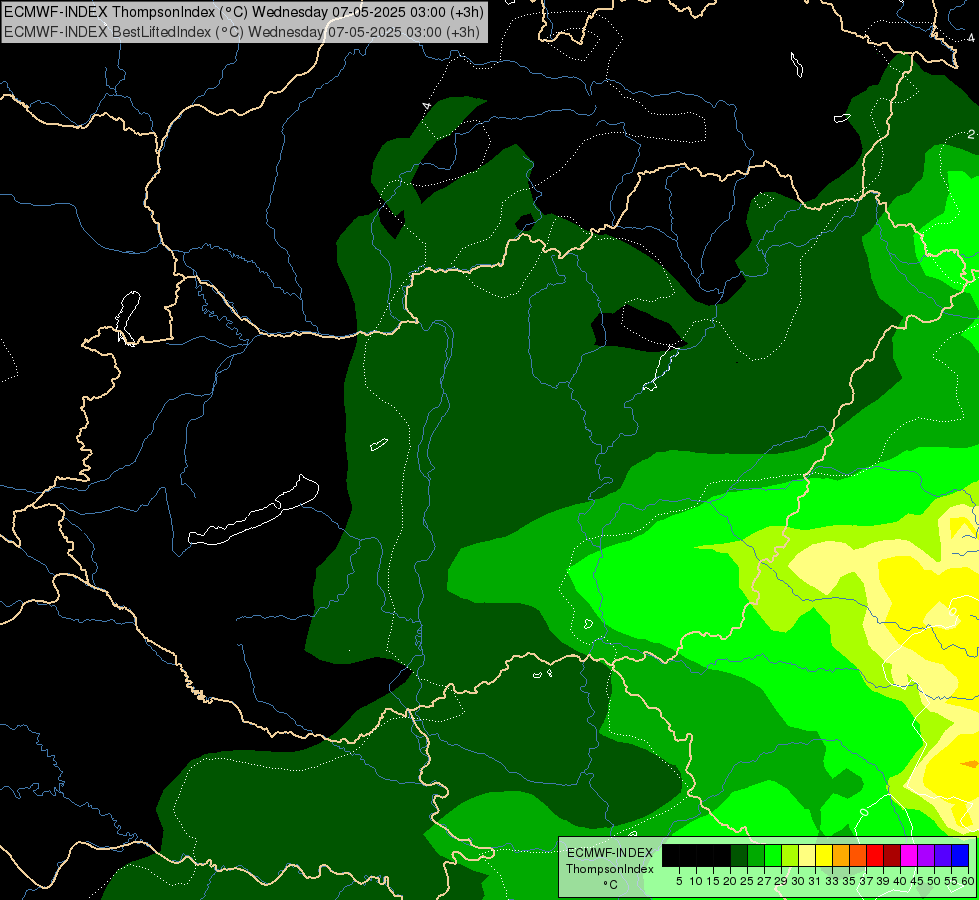Viewport: 979px width, 900px height.
Task: Click the legend tick label "20"
Action: coord(731,881)
